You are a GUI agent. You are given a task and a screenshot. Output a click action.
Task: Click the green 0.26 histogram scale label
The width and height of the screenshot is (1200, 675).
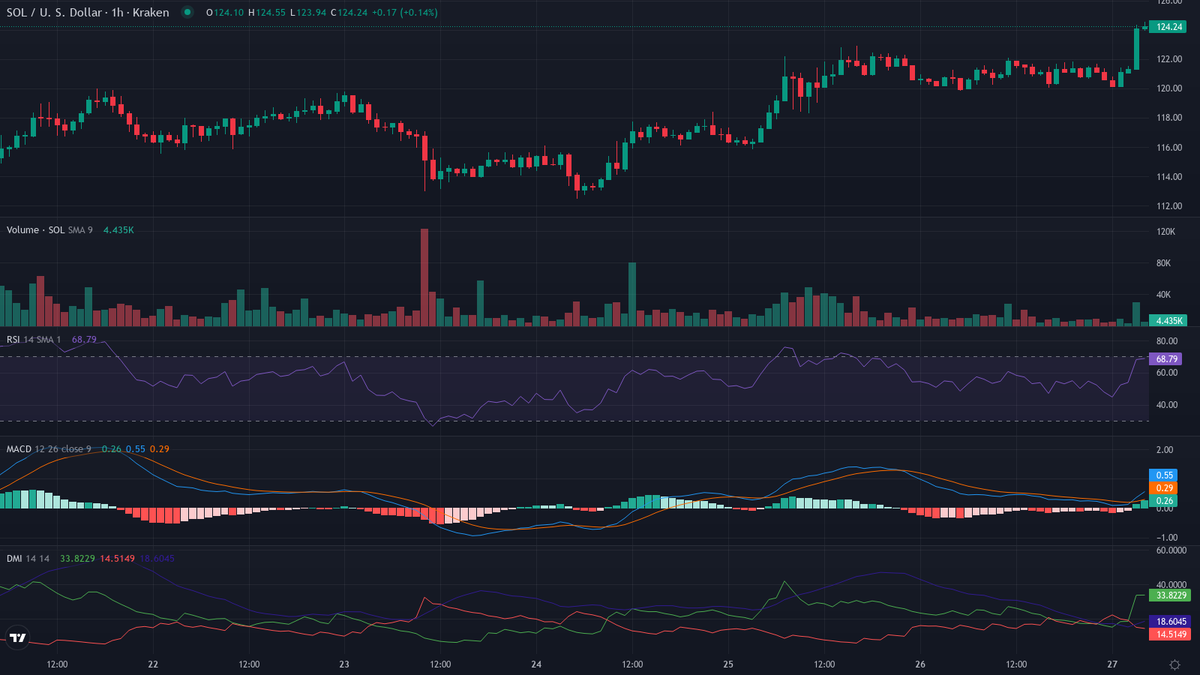point(1165,500)
